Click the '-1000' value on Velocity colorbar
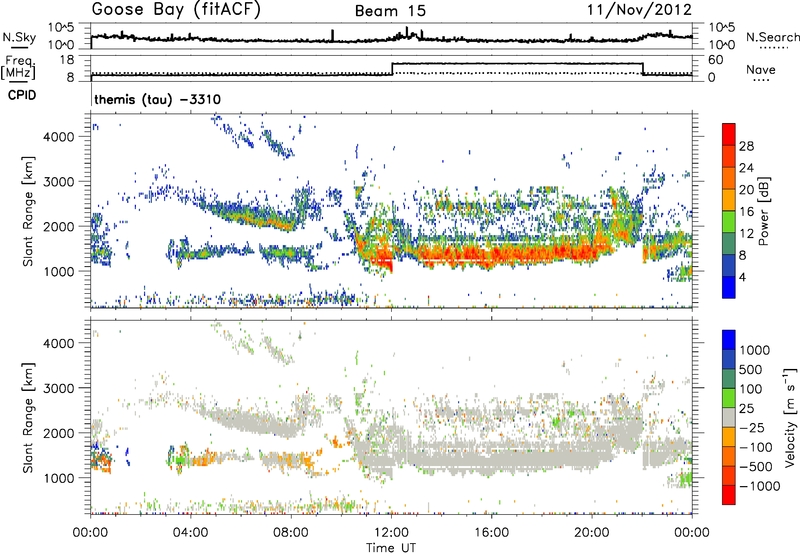800x554 pixels. [x=760, y=486]
